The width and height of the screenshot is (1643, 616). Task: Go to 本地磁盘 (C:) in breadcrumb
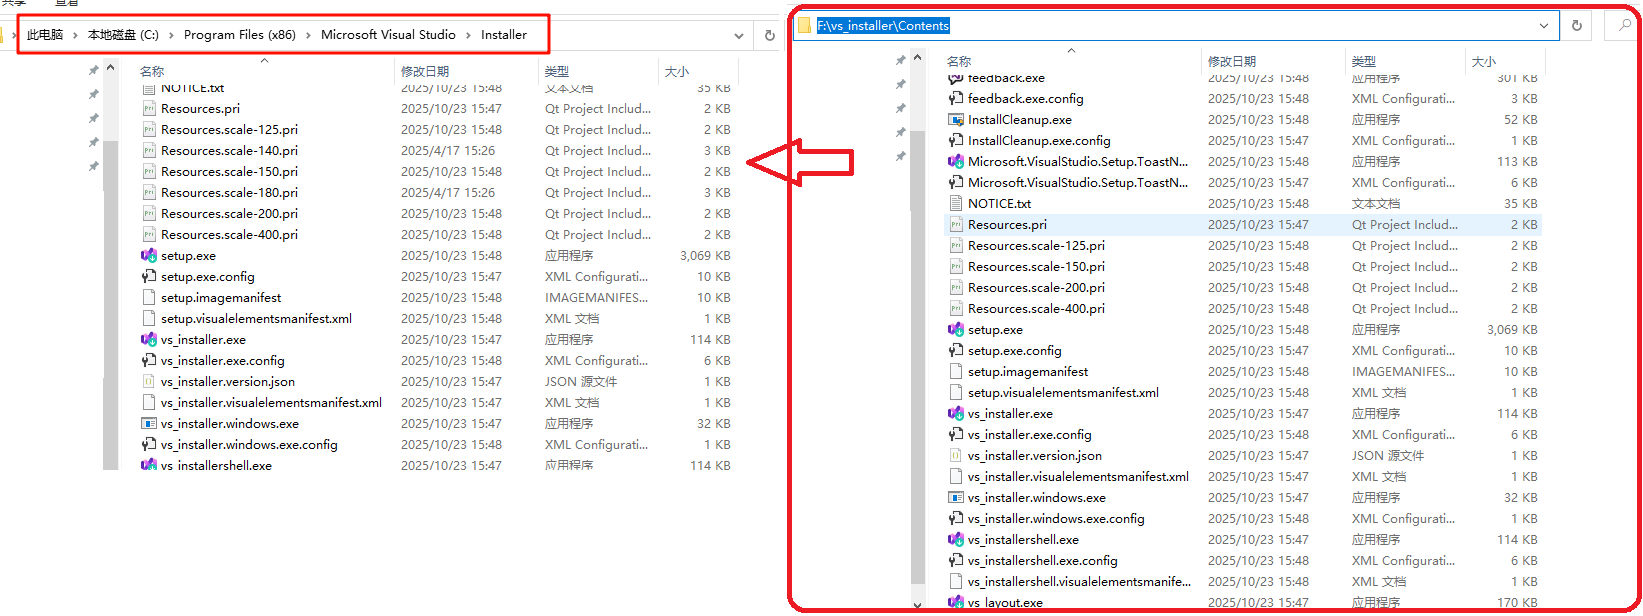(123, 35)
